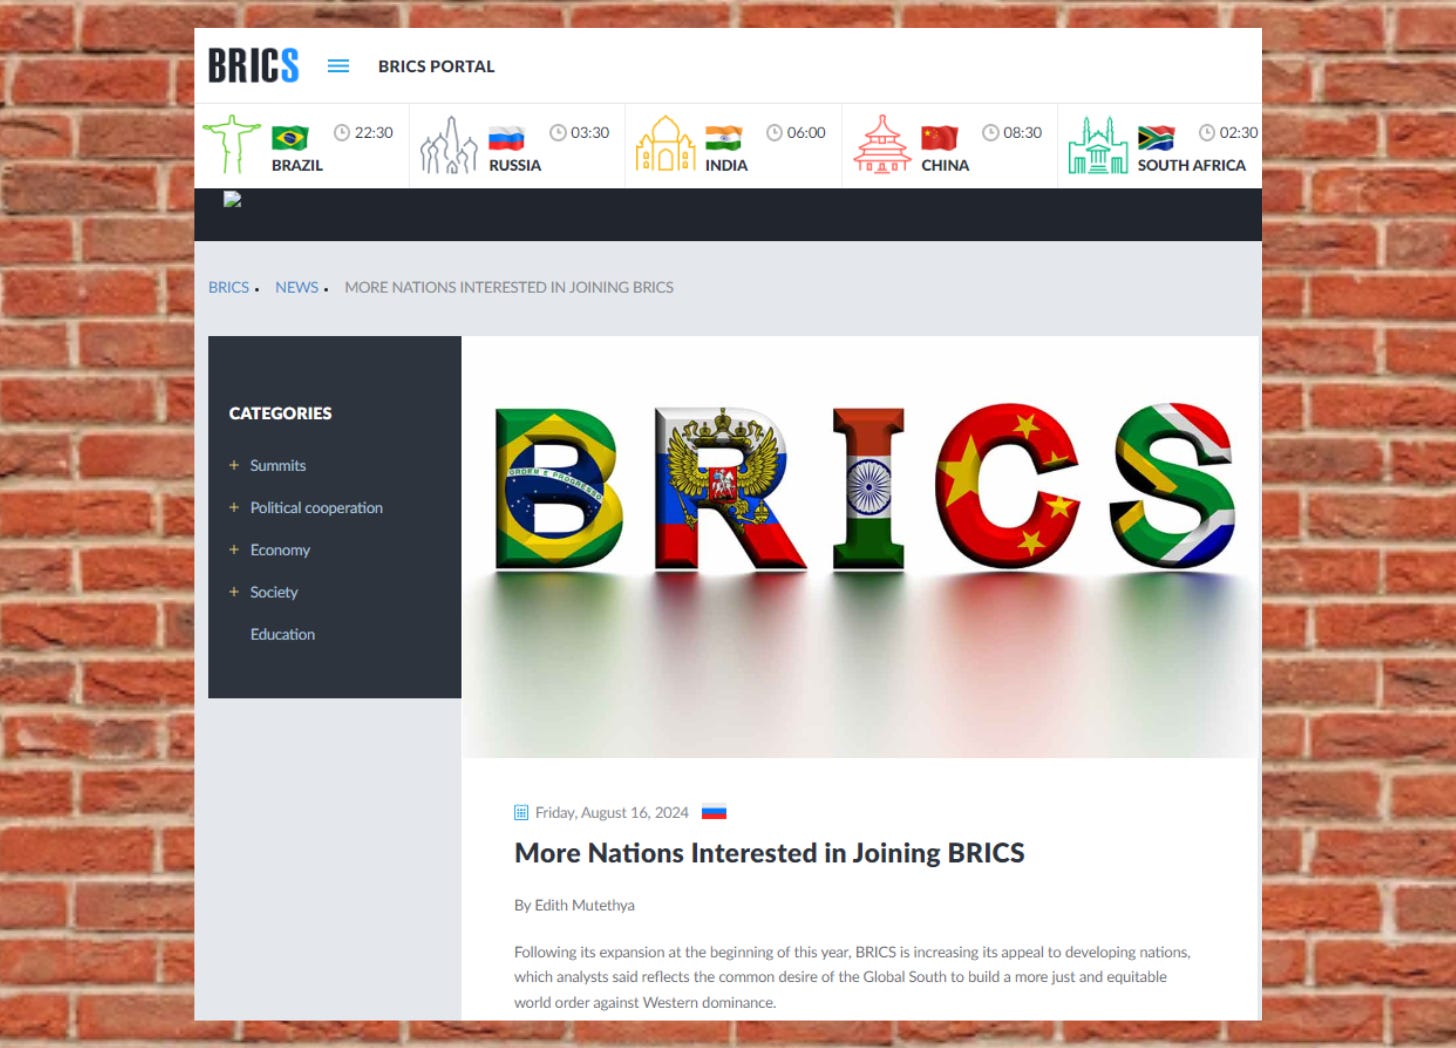
Task: Open the Society category
Action: tap(274, 592)
